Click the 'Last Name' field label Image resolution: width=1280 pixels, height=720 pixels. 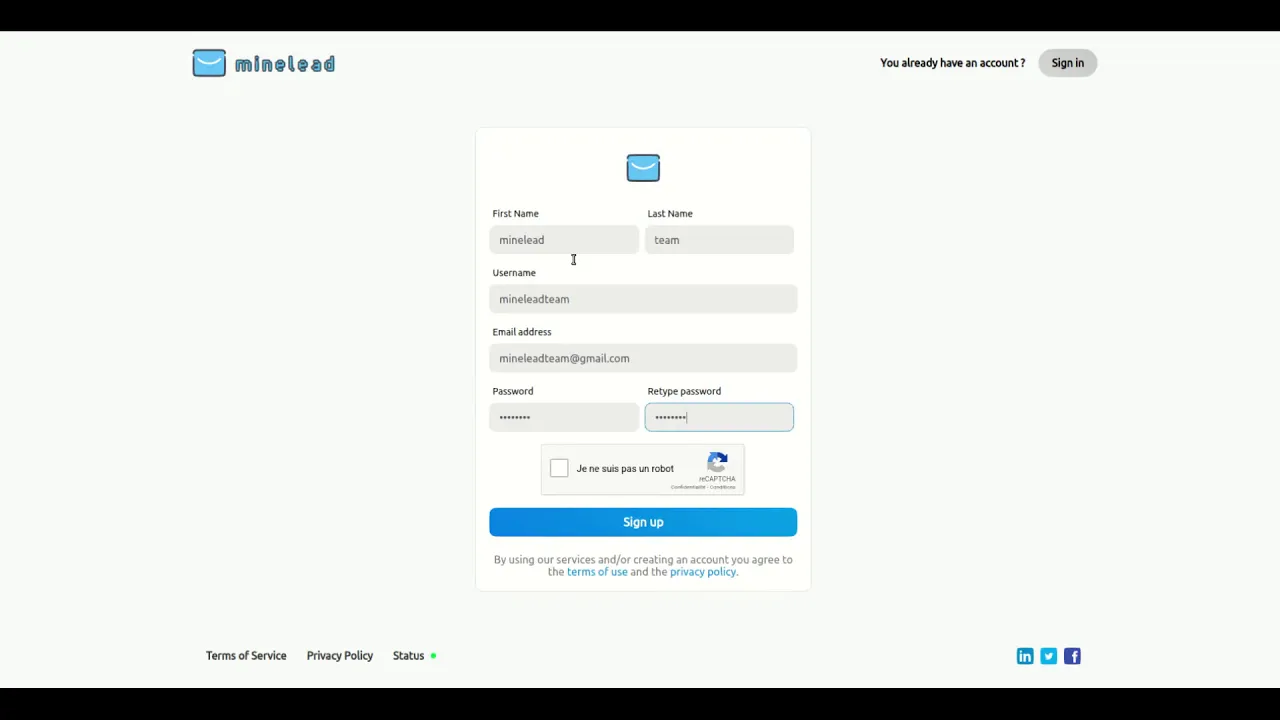(670, 214)
